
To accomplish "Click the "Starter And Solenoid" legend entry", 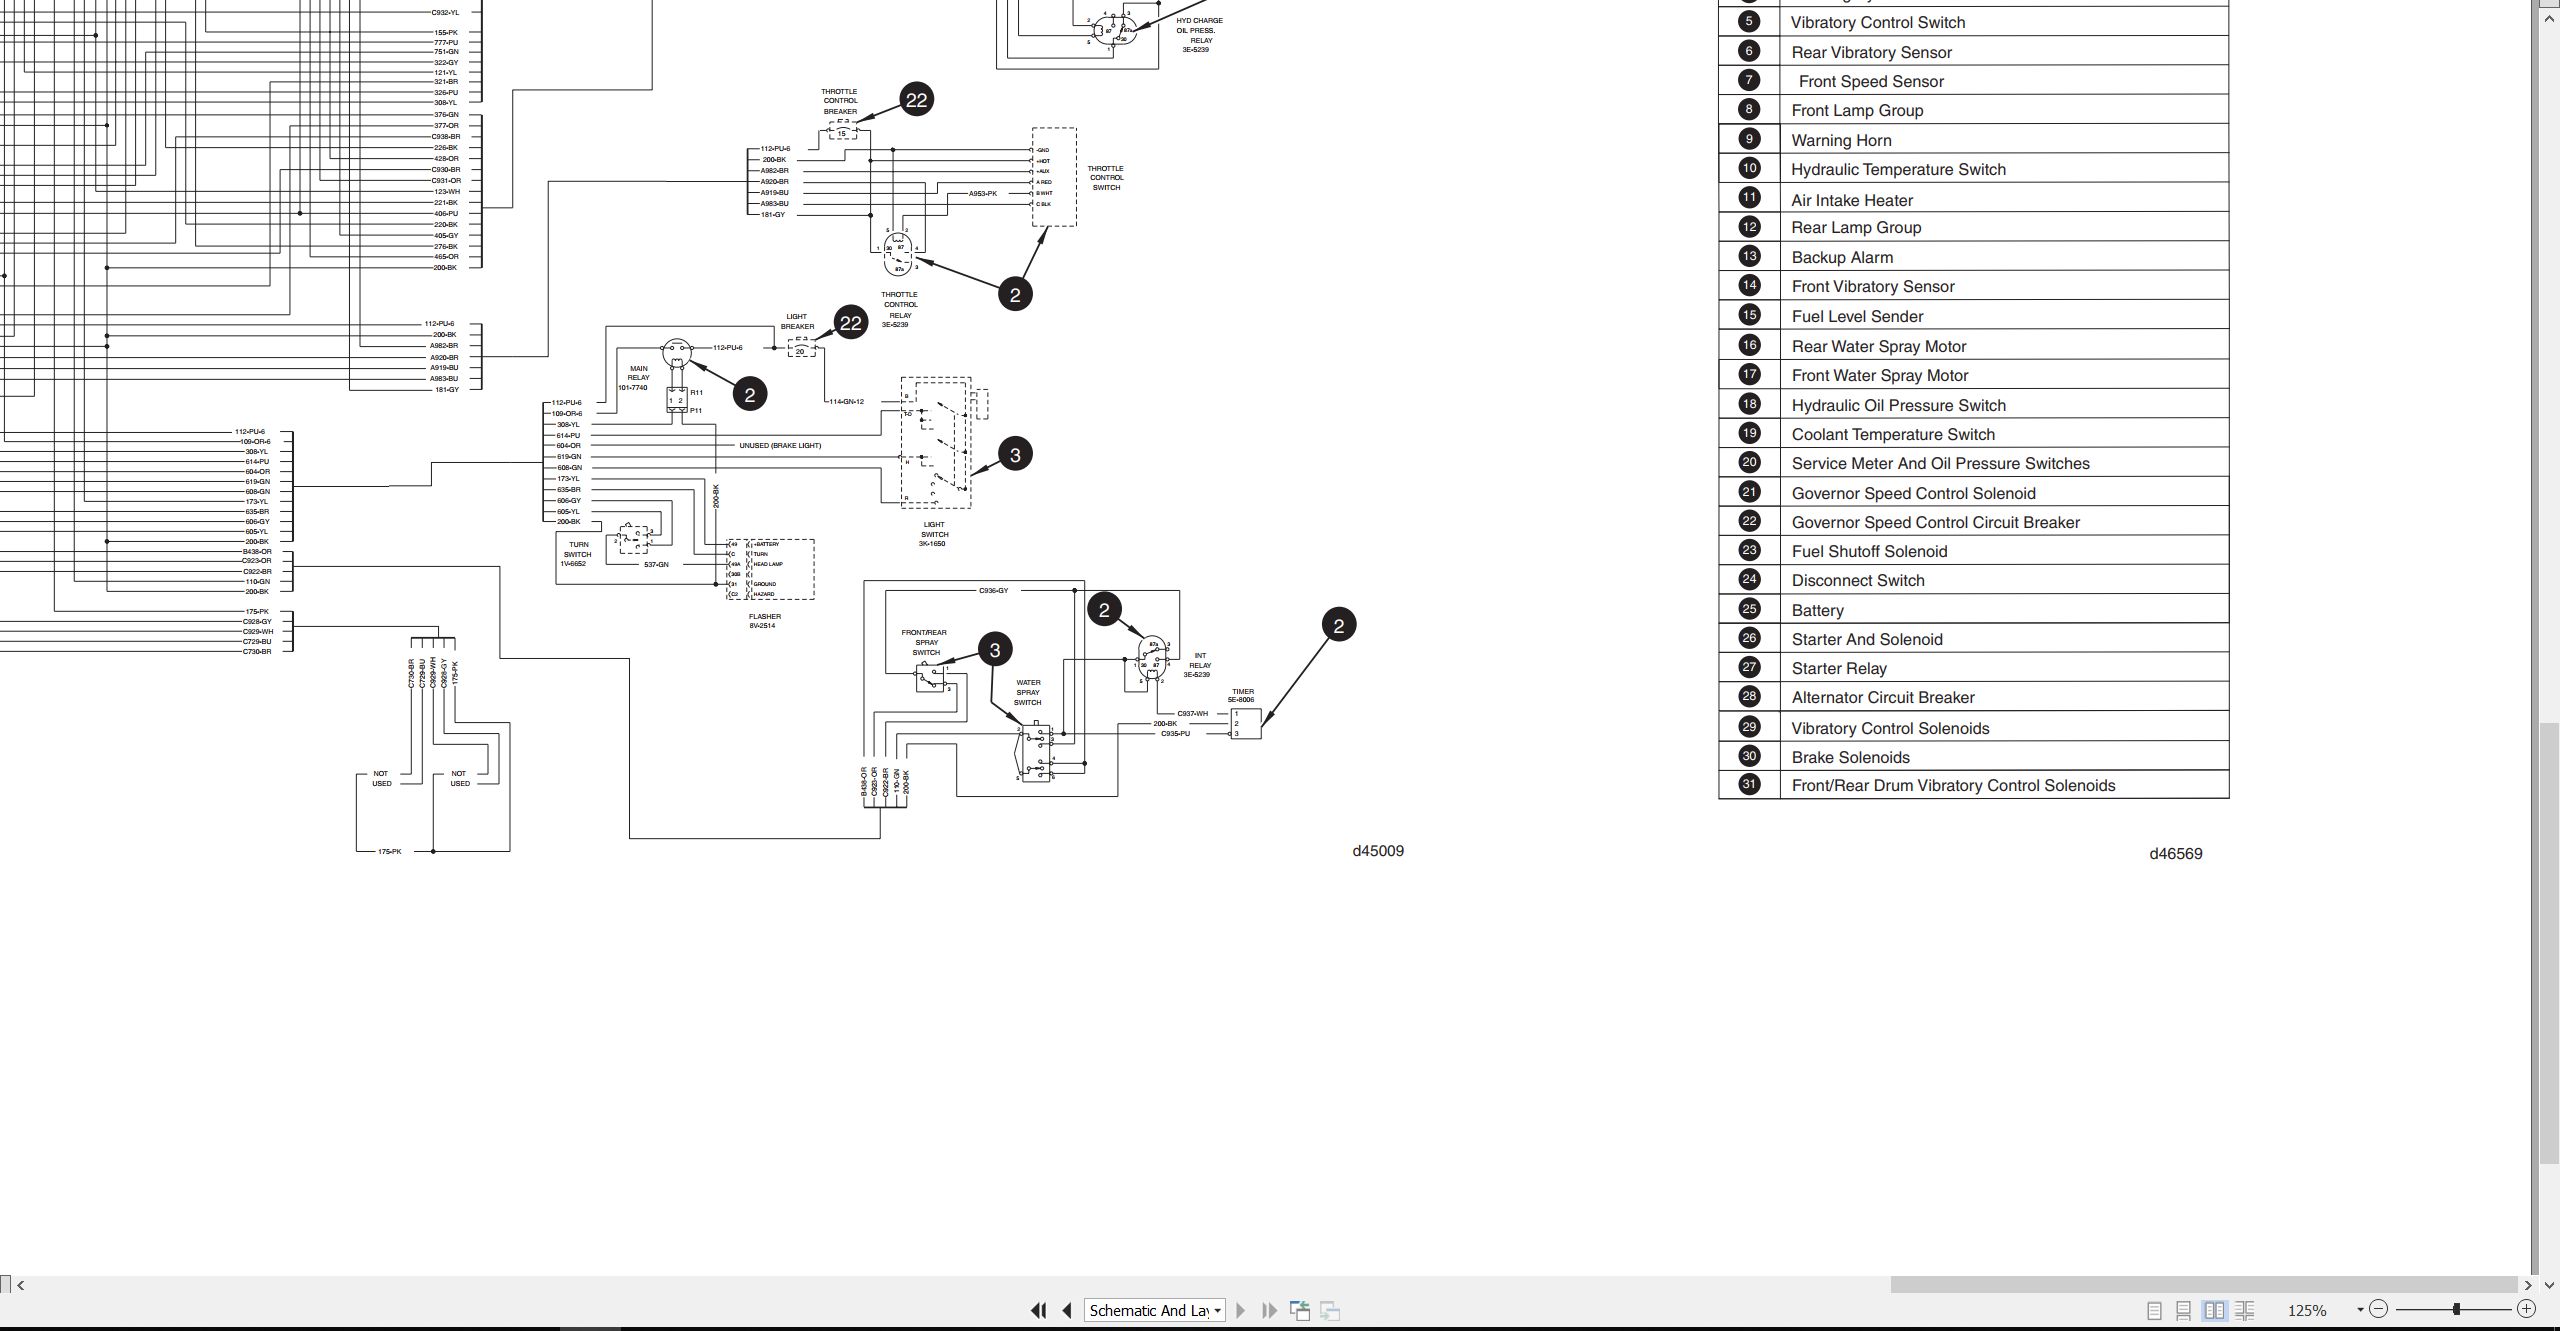I will coord(1867,639).
